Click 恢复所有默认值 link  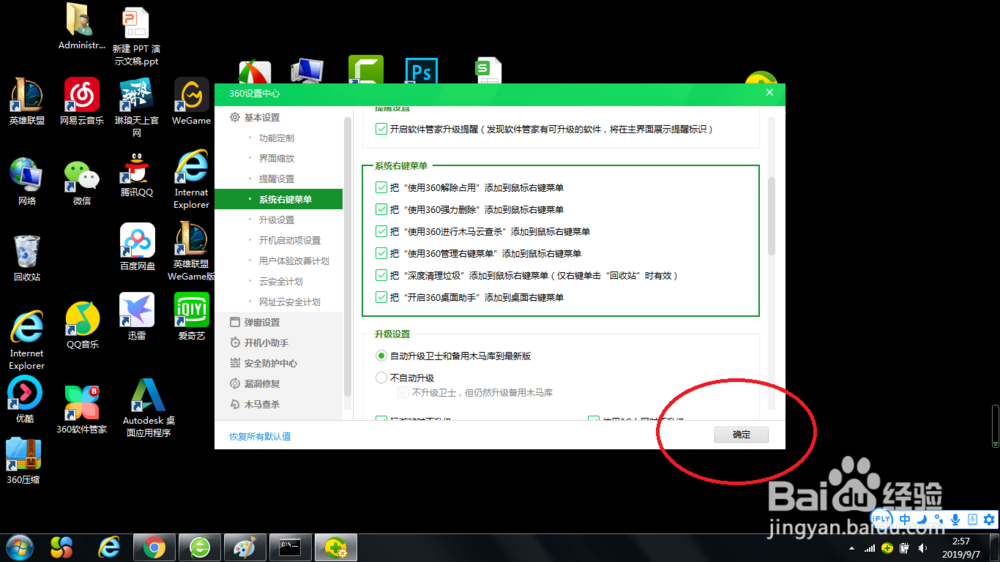click(x=260, y=436)
